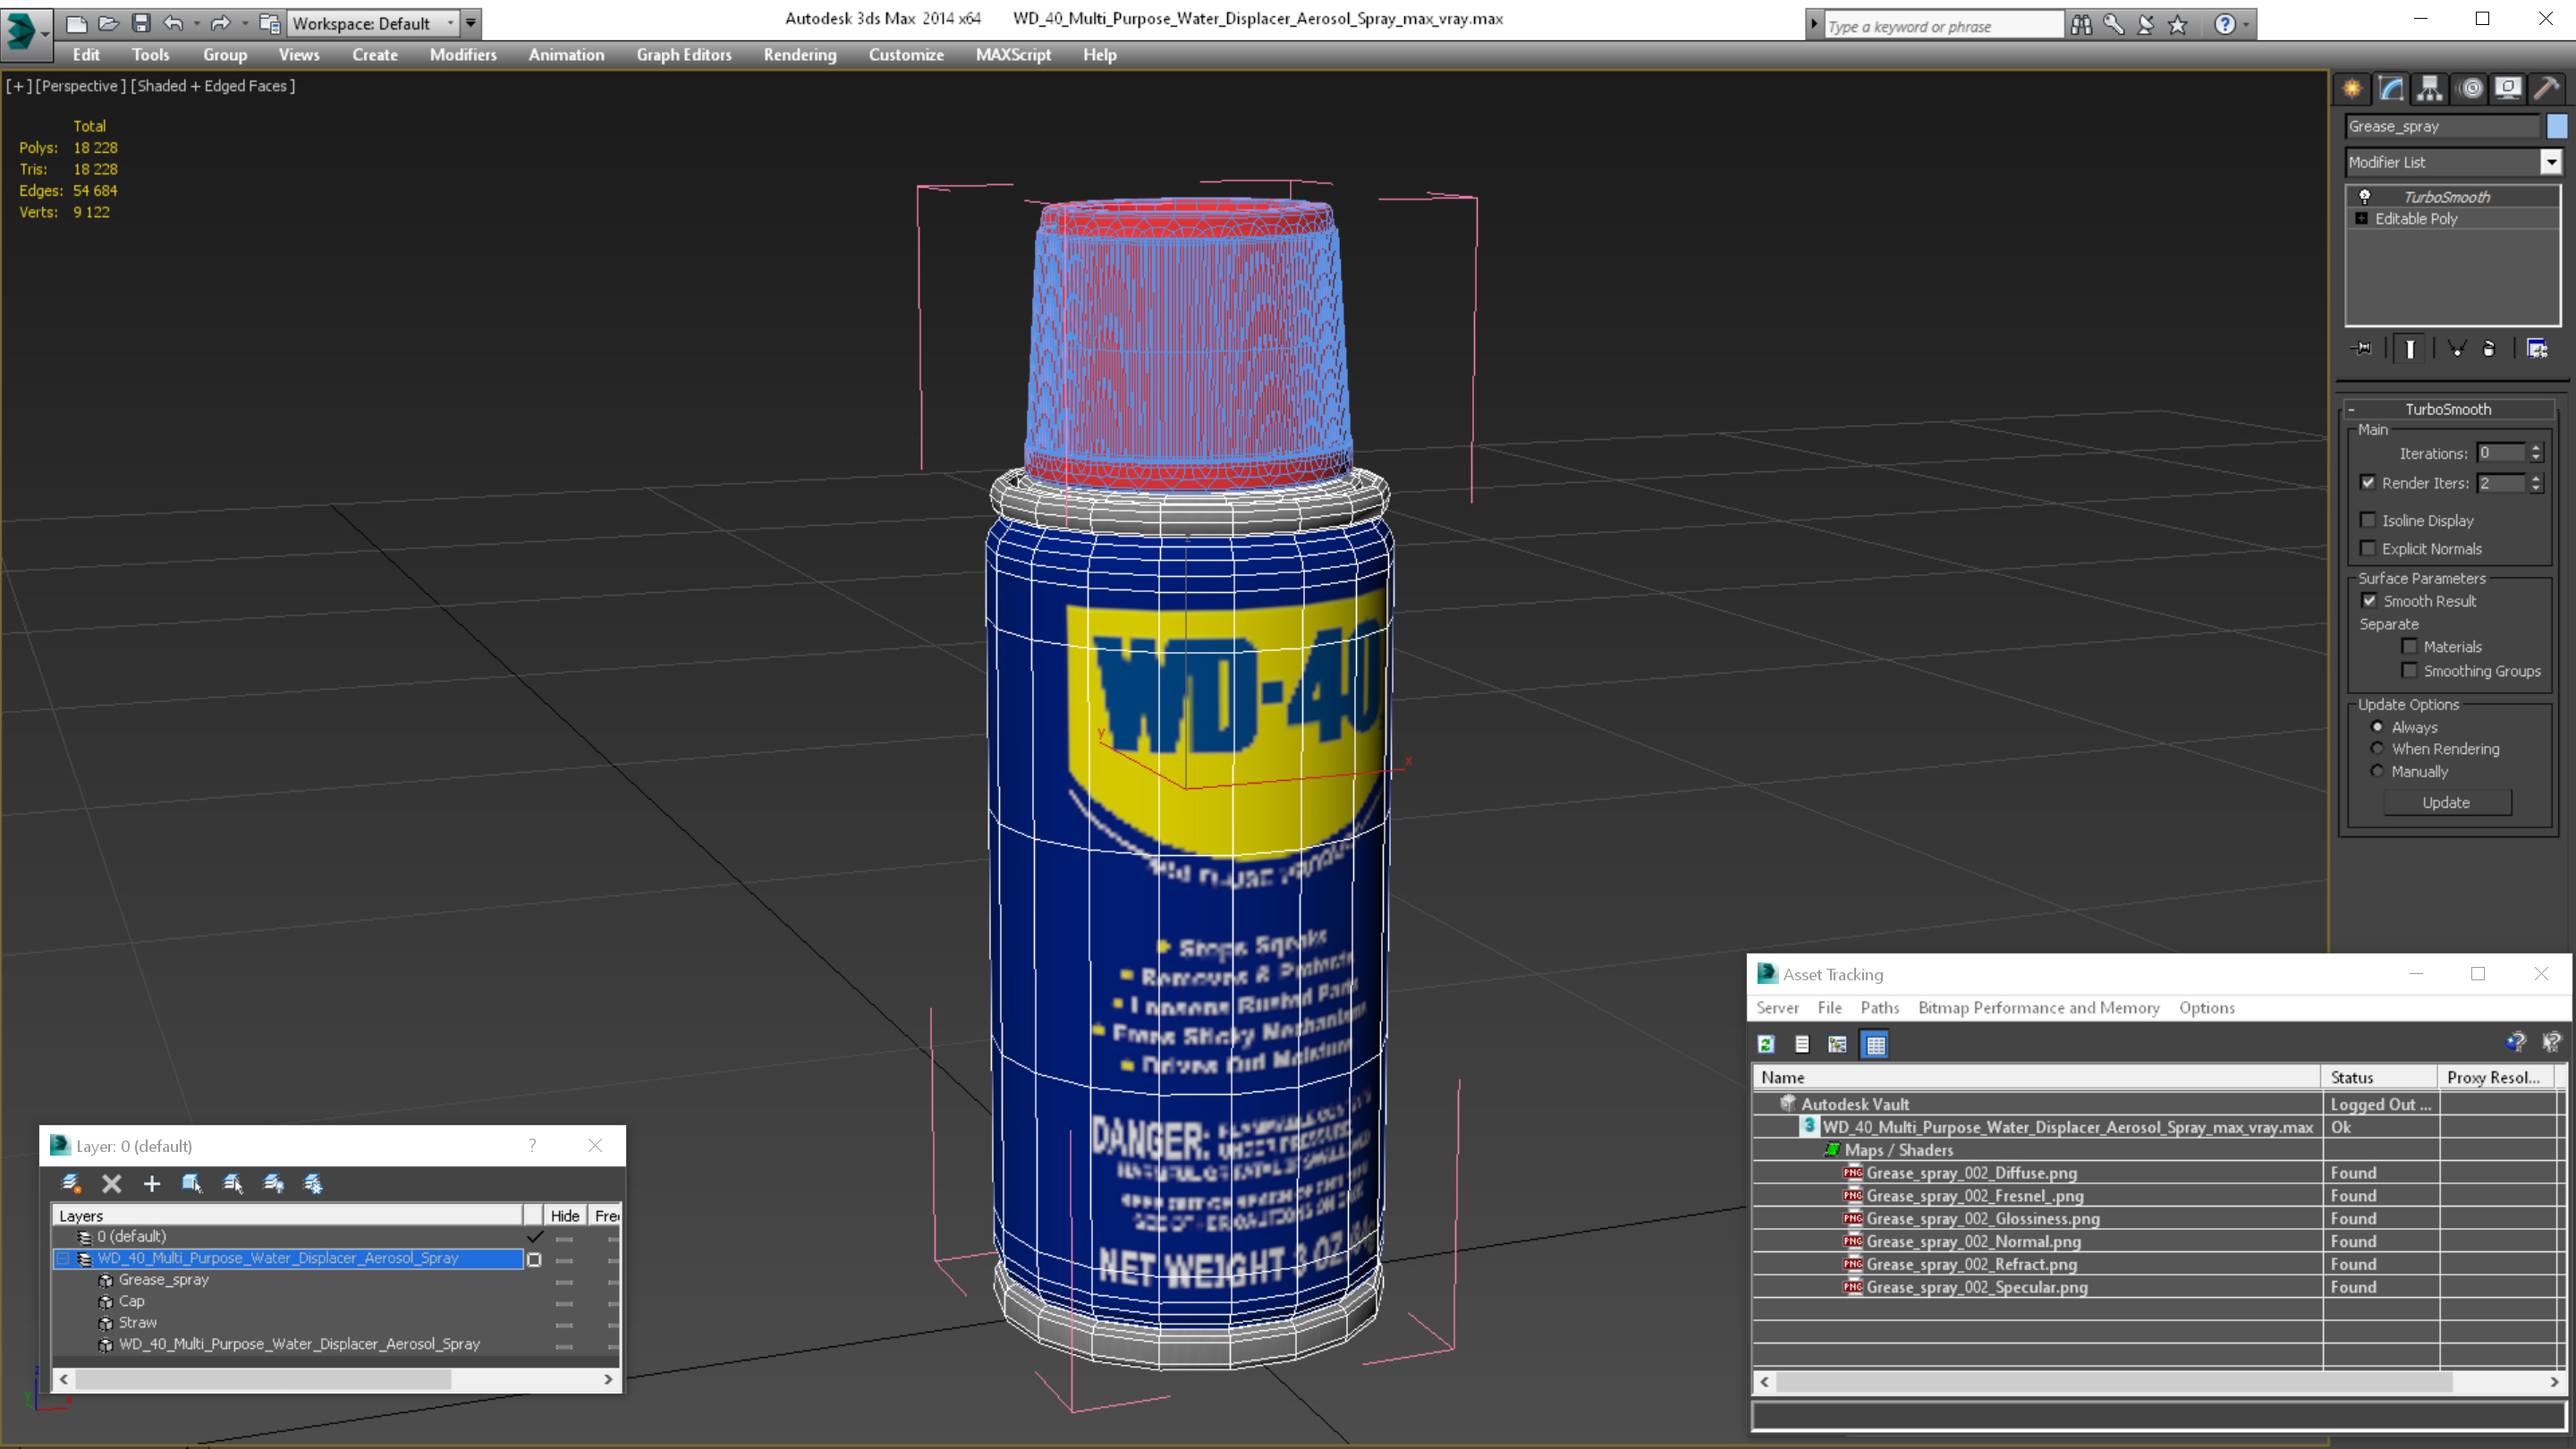Click Highlight Selected Objects' Layers icon

pyautogui.click(x=232, y=1183)
